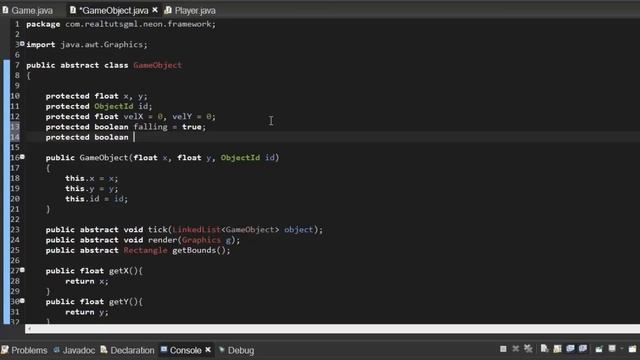Image resolution: width=640 pixels, height=360 pixels.
Task: Toggle Pin Console button
Action: [599, 349]
